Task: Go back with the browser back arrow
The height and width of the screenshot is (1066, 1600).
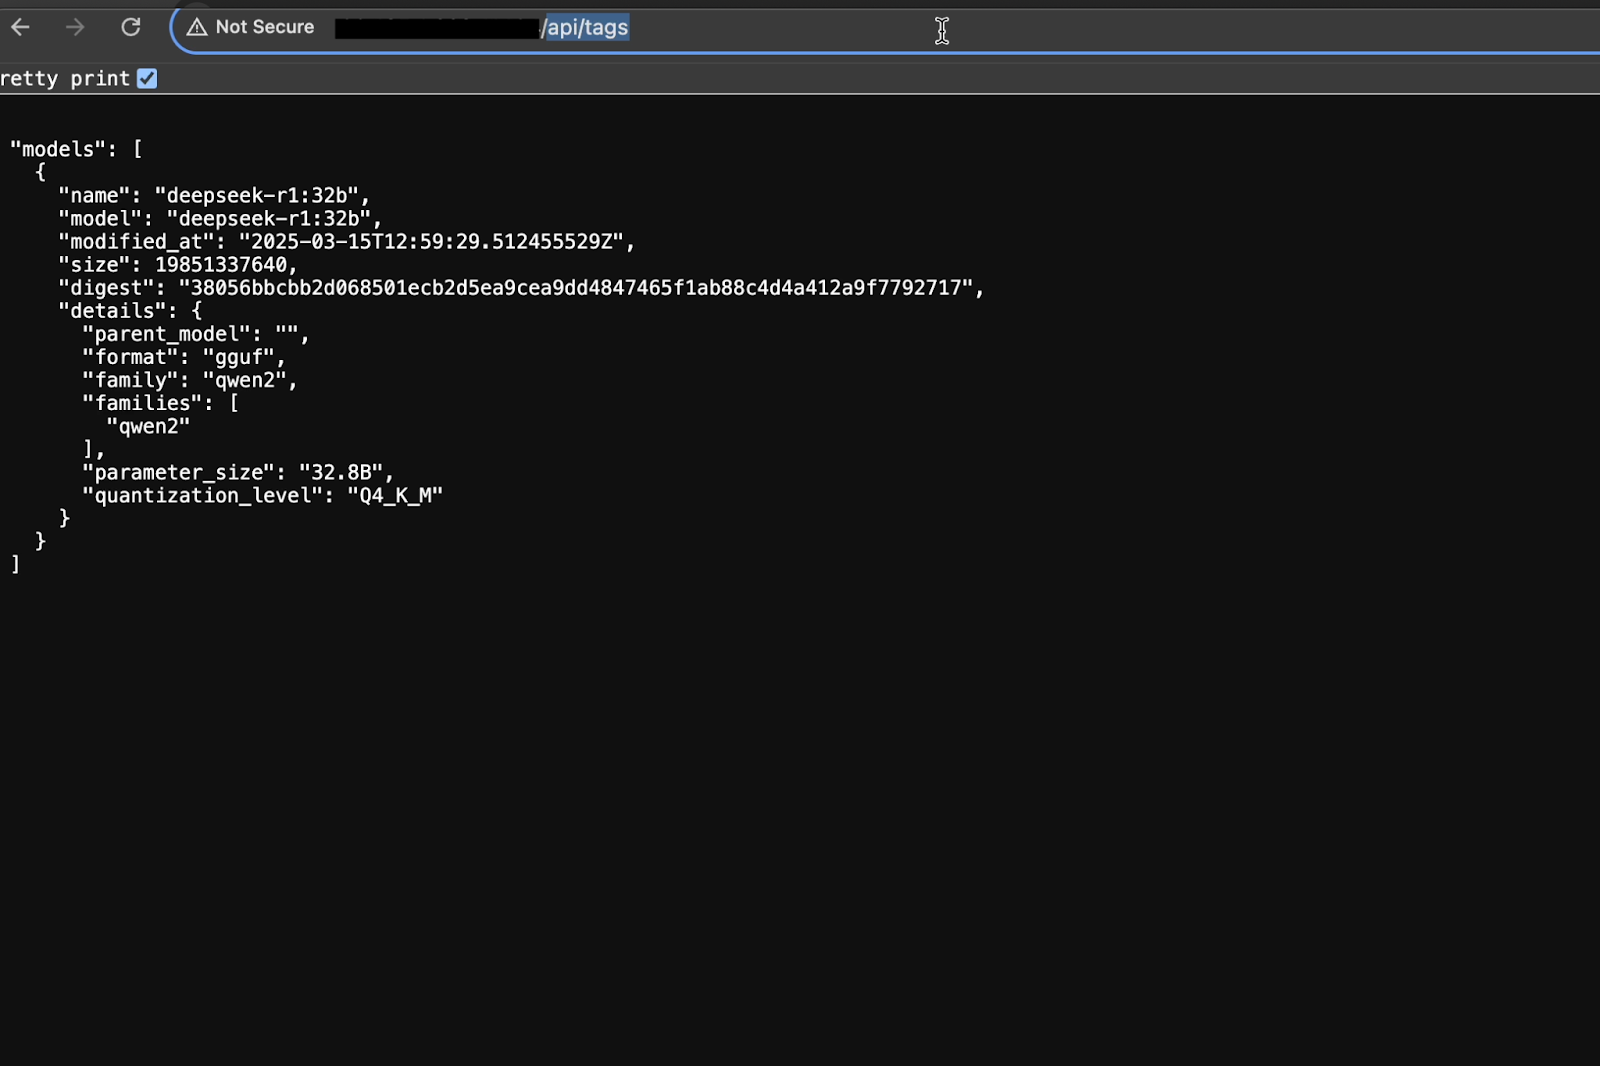Action: point(20,27)
